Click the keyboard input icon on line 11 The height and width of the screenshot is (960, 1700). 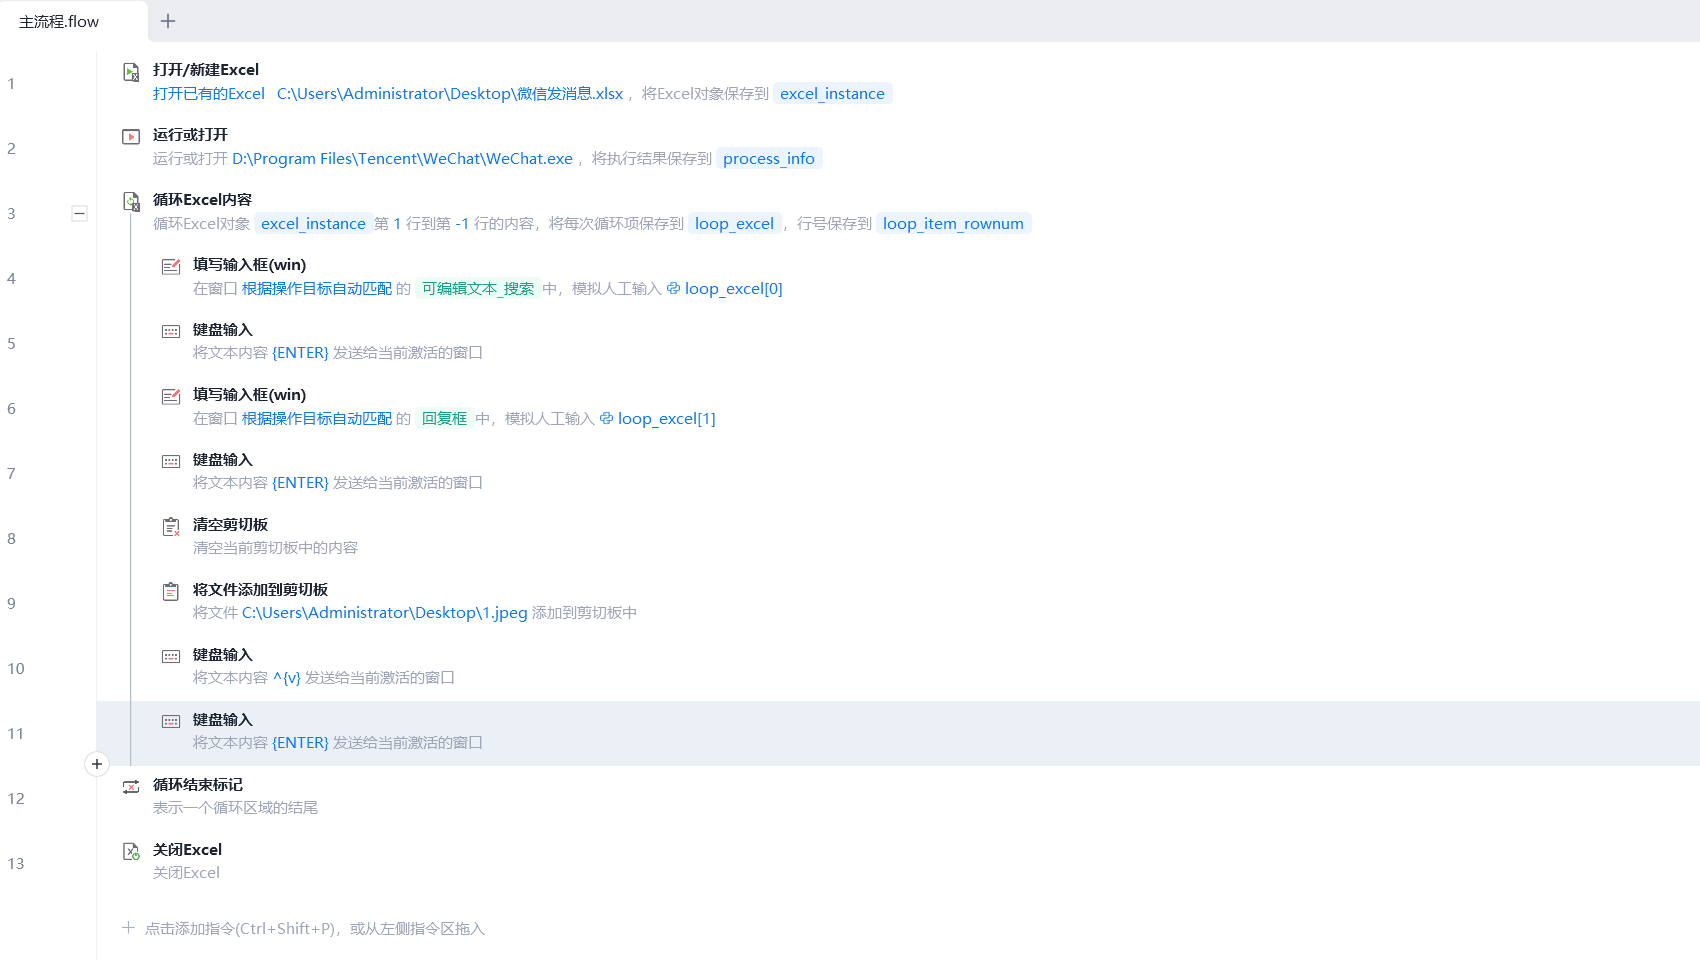[171, 721]
